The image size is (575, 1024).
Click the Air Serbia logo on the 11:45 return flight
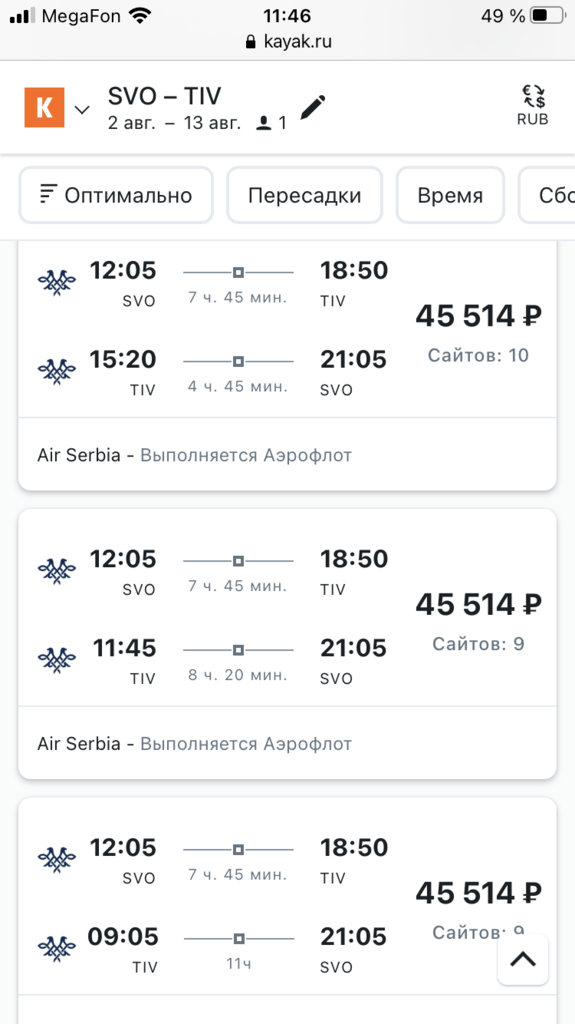point(57,660)
